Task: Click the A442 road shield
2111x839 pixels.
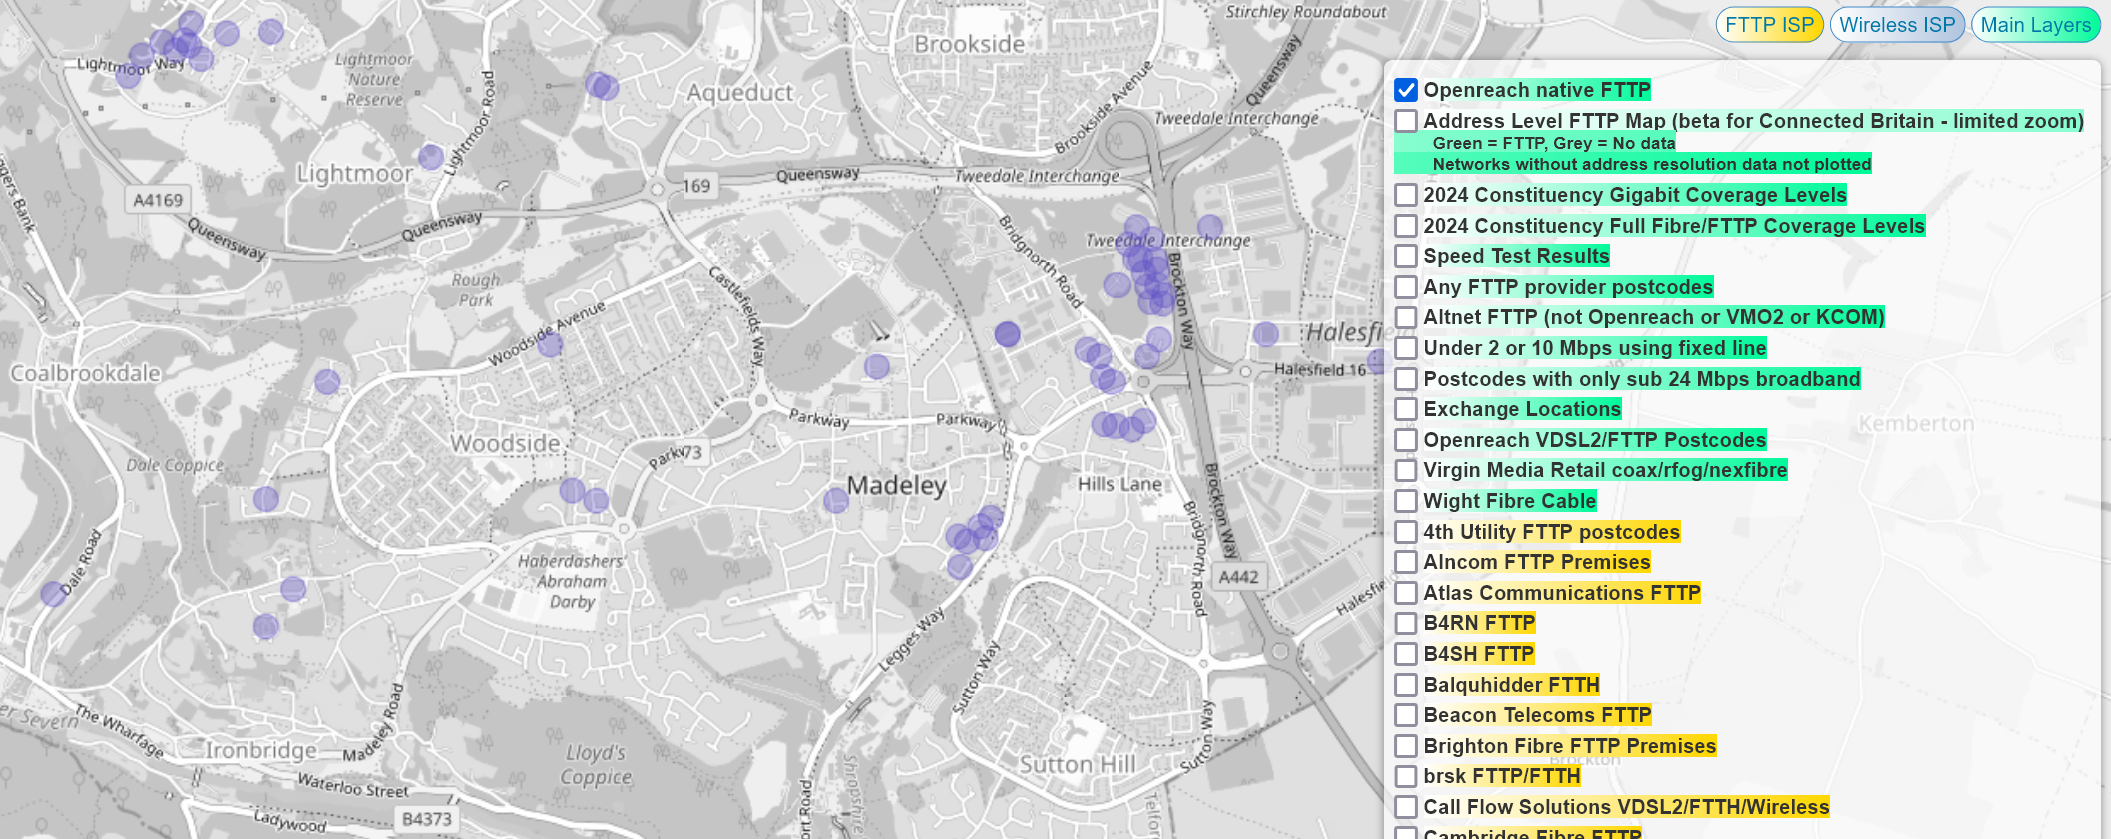Action: [x=1239, y=577]
